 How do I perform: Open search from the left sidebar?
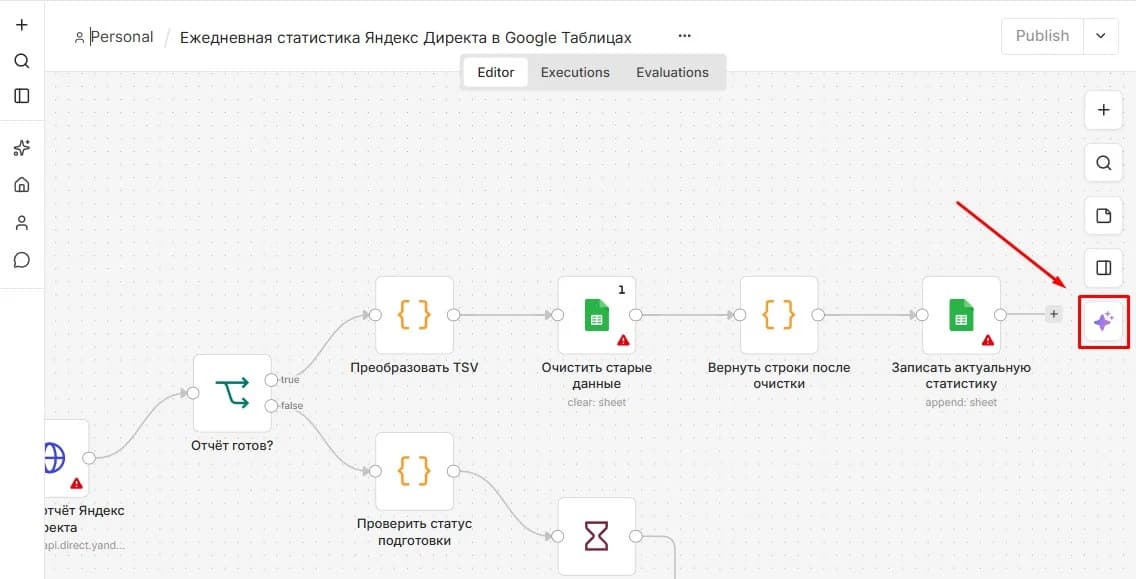click(x=22, y=61)
